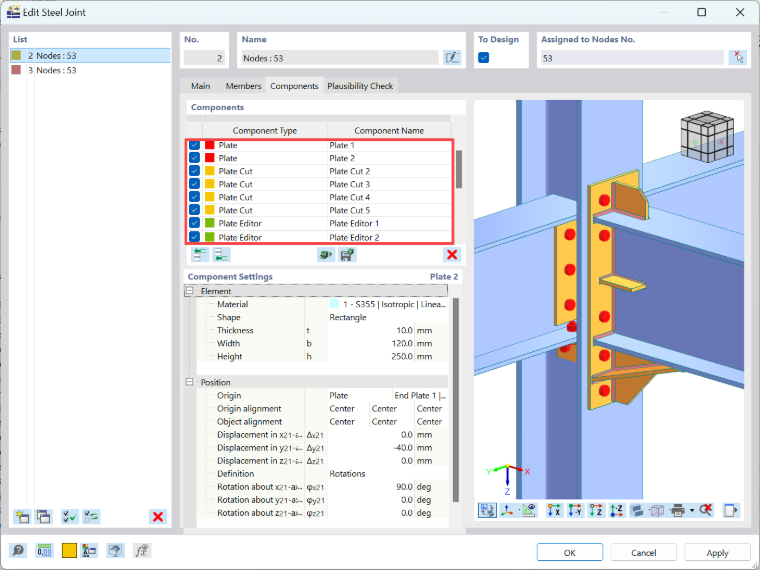
Task: Click the reset view red X icon in viewer
Action: (x=706, y=510)
